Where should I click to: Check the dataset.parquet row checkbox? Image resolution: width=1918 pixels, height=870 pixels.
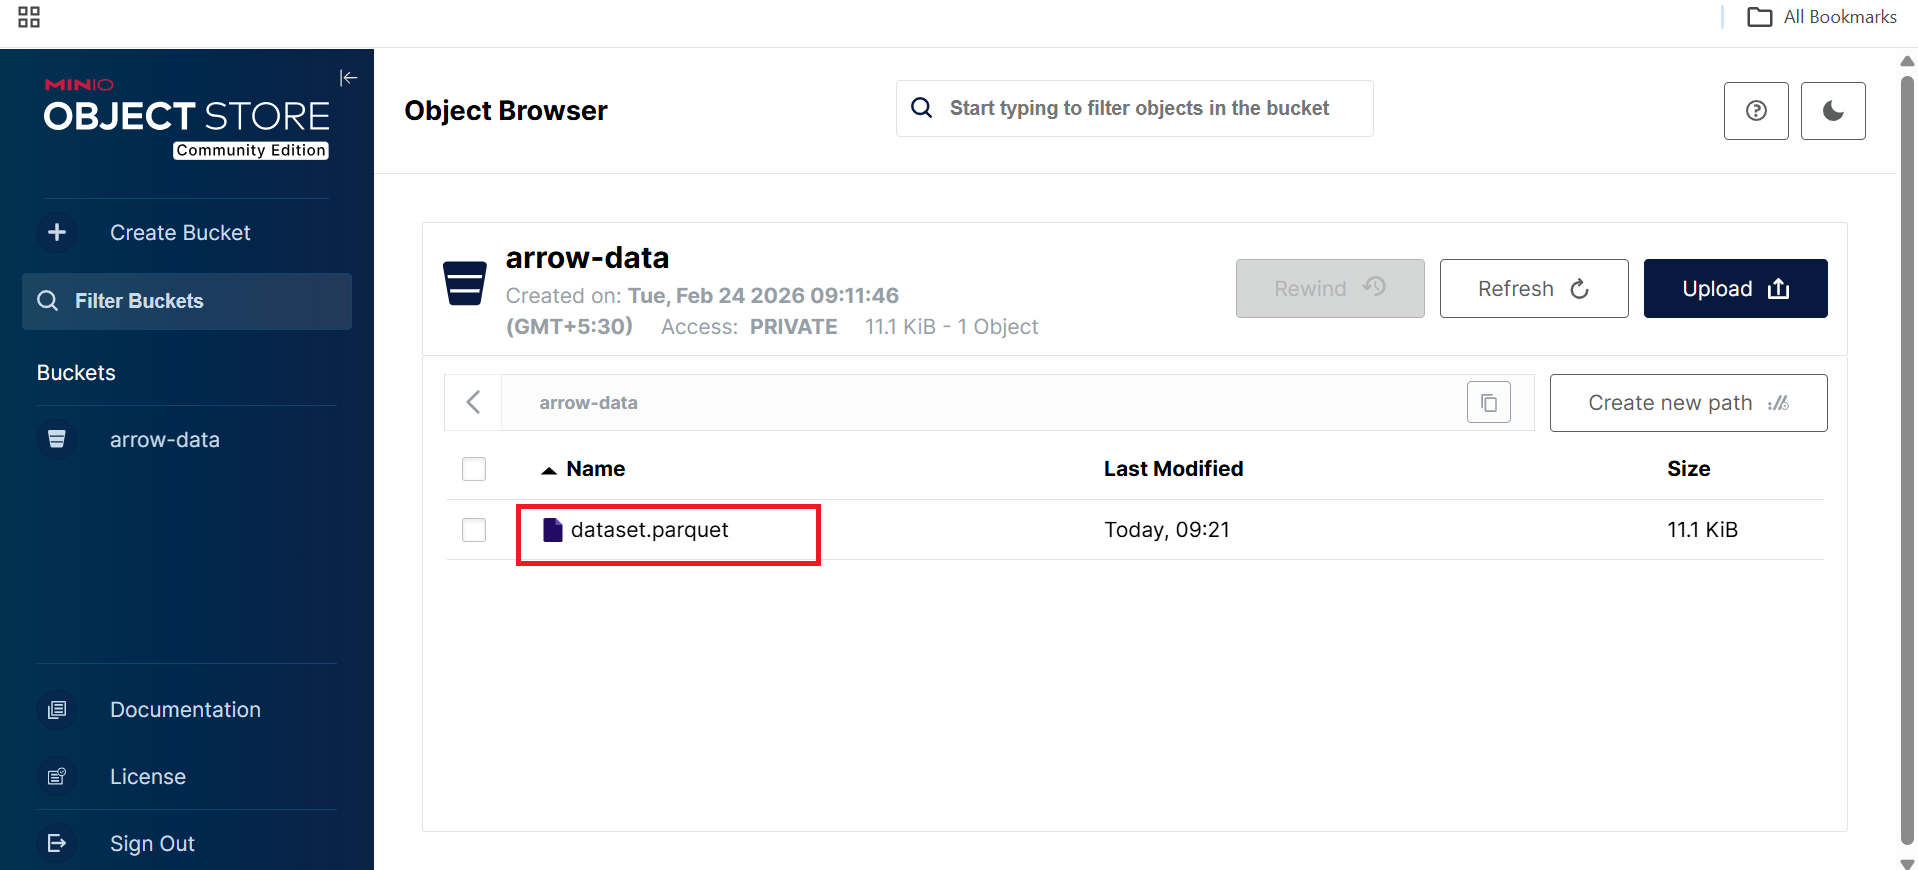coord(474,530)
